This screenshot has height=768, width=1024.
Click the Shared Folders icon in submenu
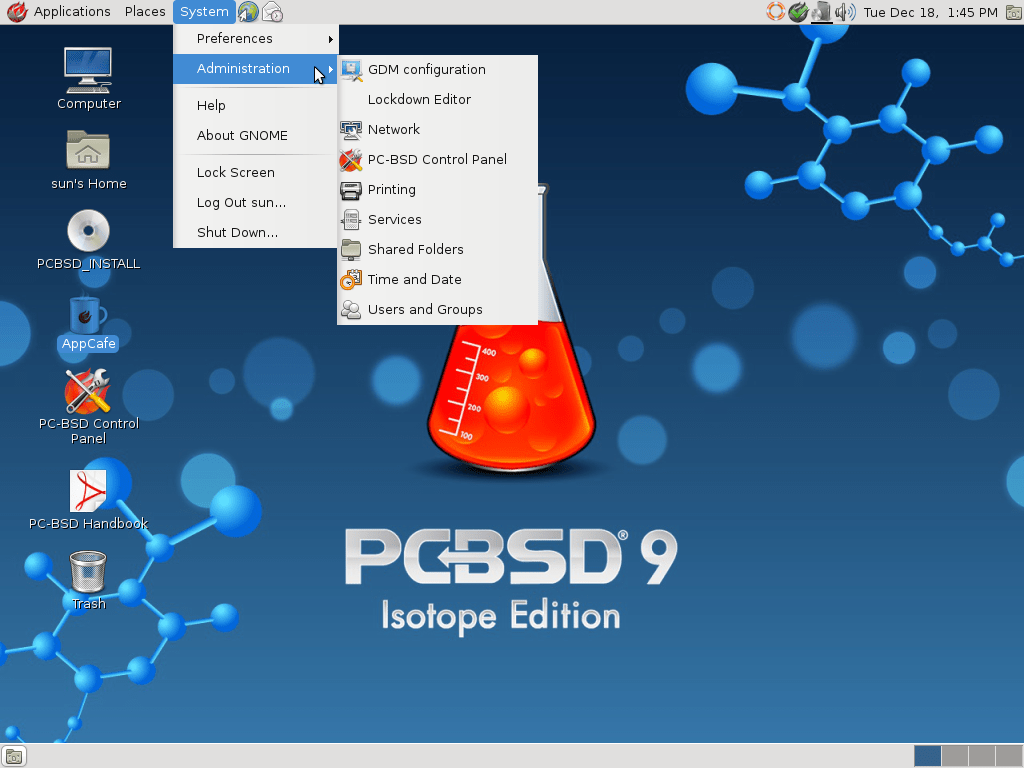click(351, 250)
